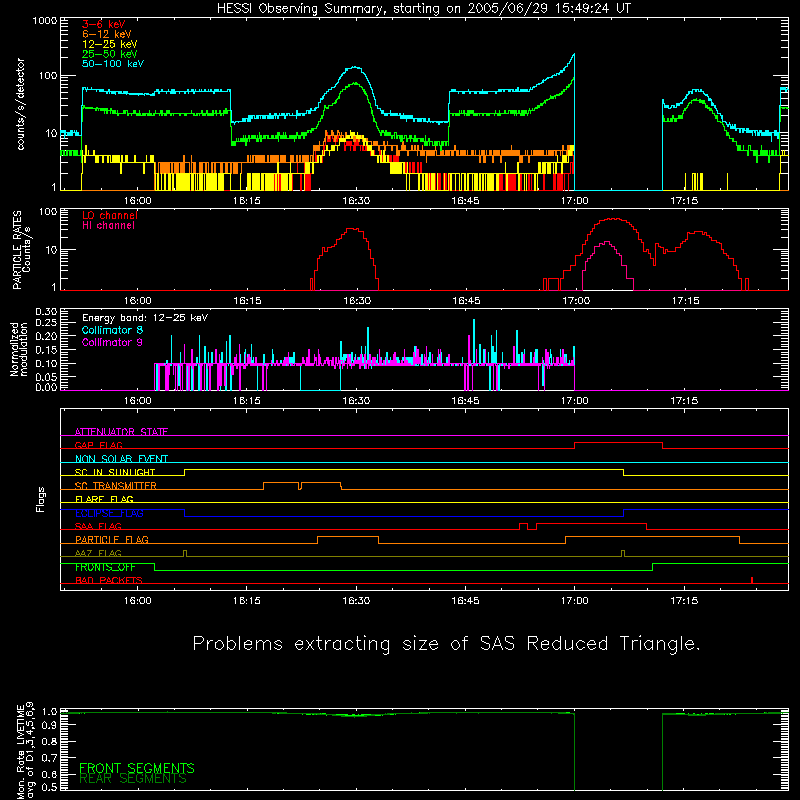This screenshot has height=800, width=800.
Task: Click the "Normalized modulation" axis label
Action: point(19,349)
